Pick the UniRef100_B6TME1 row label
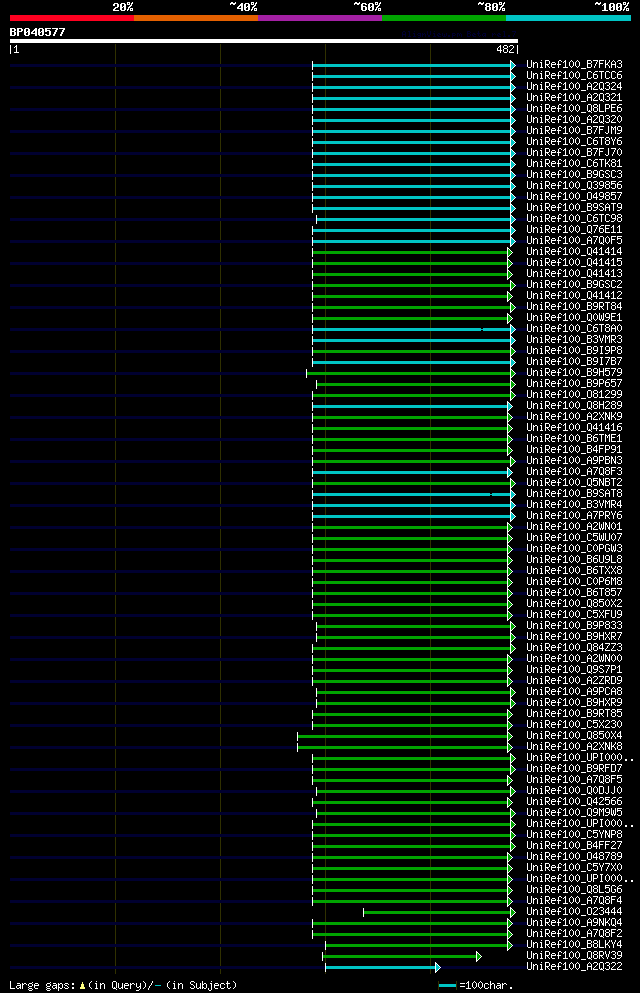The width and height of the screenshot is (640, 993). (x=574, y=438)
